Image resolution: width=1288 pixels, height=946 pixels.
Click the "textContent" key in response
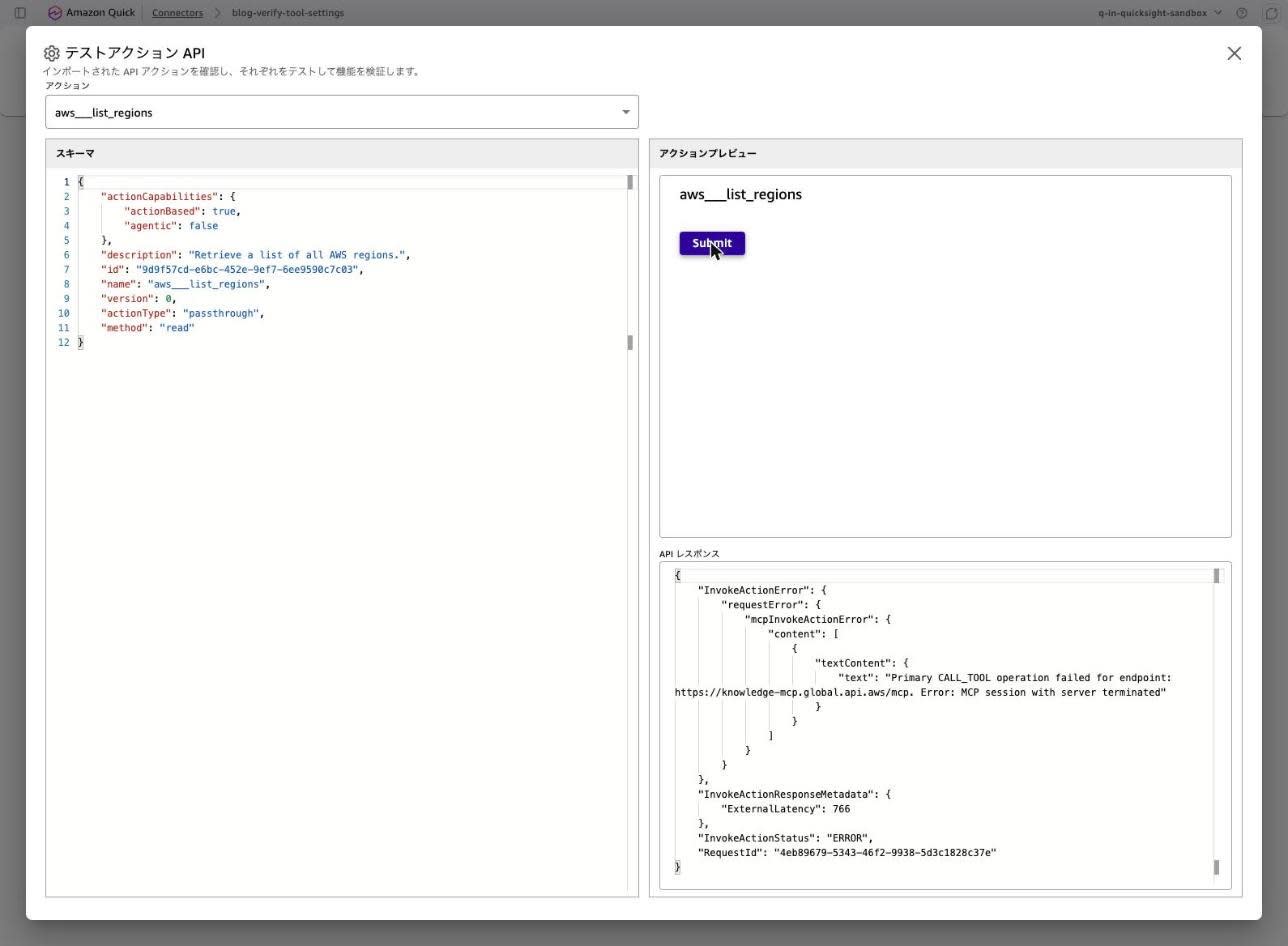(852, 663)
